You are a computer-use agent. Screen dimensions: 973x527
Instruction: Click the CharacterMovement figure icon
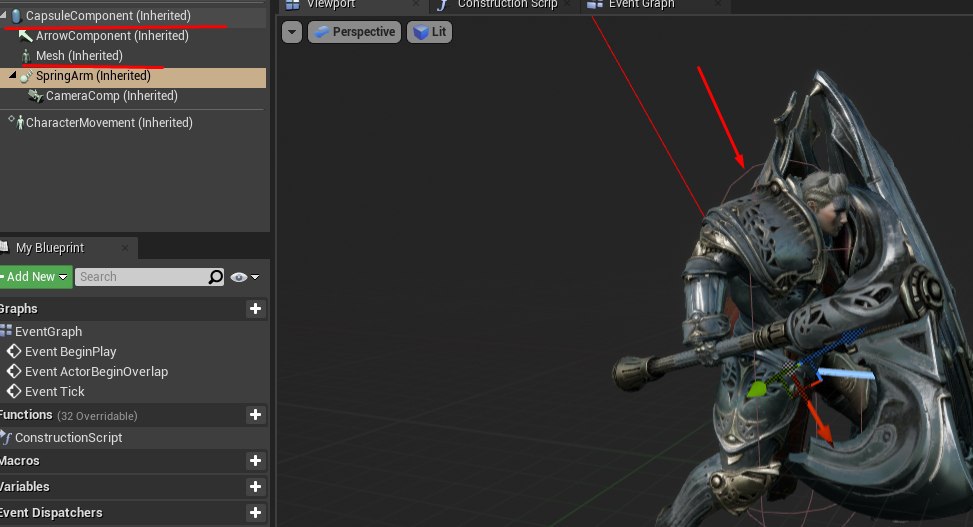[20, 122]
